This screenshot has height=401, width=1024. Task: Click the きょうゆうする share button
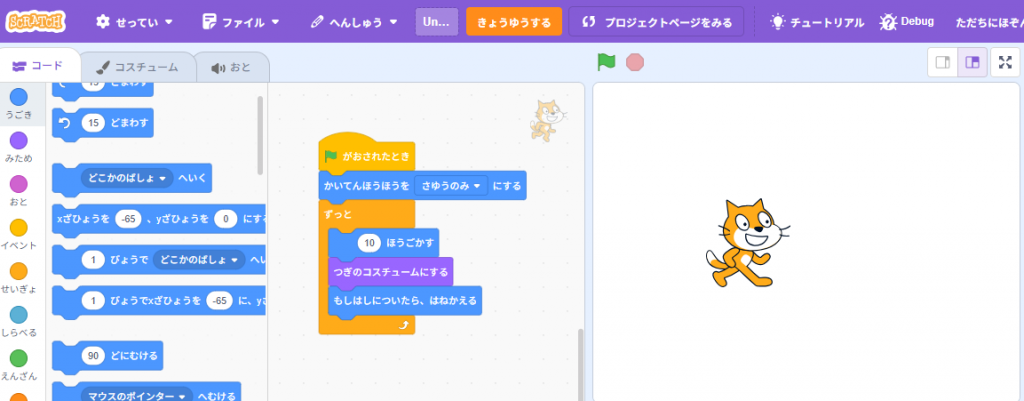coord(514,22)
